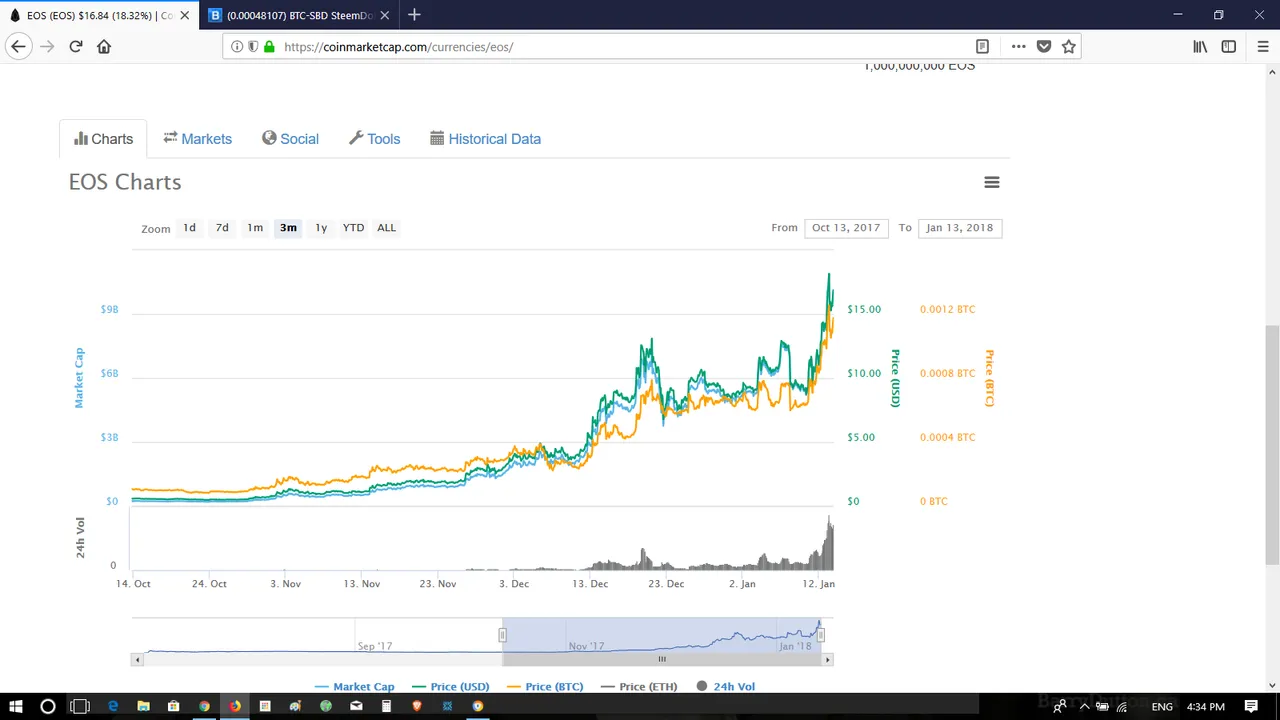Open Action Center notifications icon
Image resolution: width=1280 pixels, height=720 pixels.
[1251, 706]
